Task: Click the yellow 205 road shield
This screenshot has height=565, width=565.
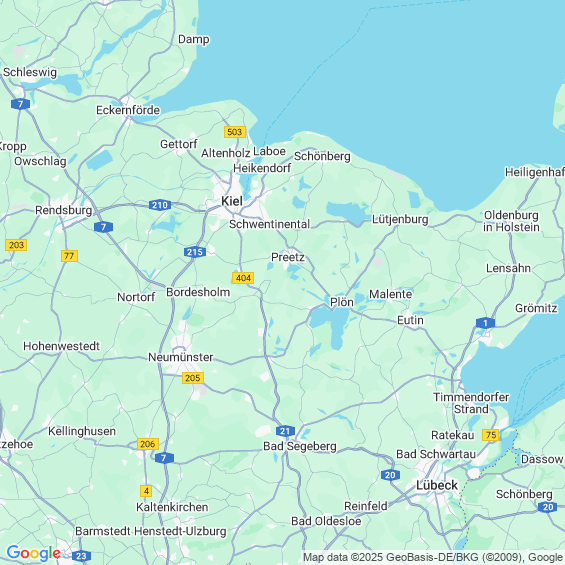Action: tap(193, 378)
